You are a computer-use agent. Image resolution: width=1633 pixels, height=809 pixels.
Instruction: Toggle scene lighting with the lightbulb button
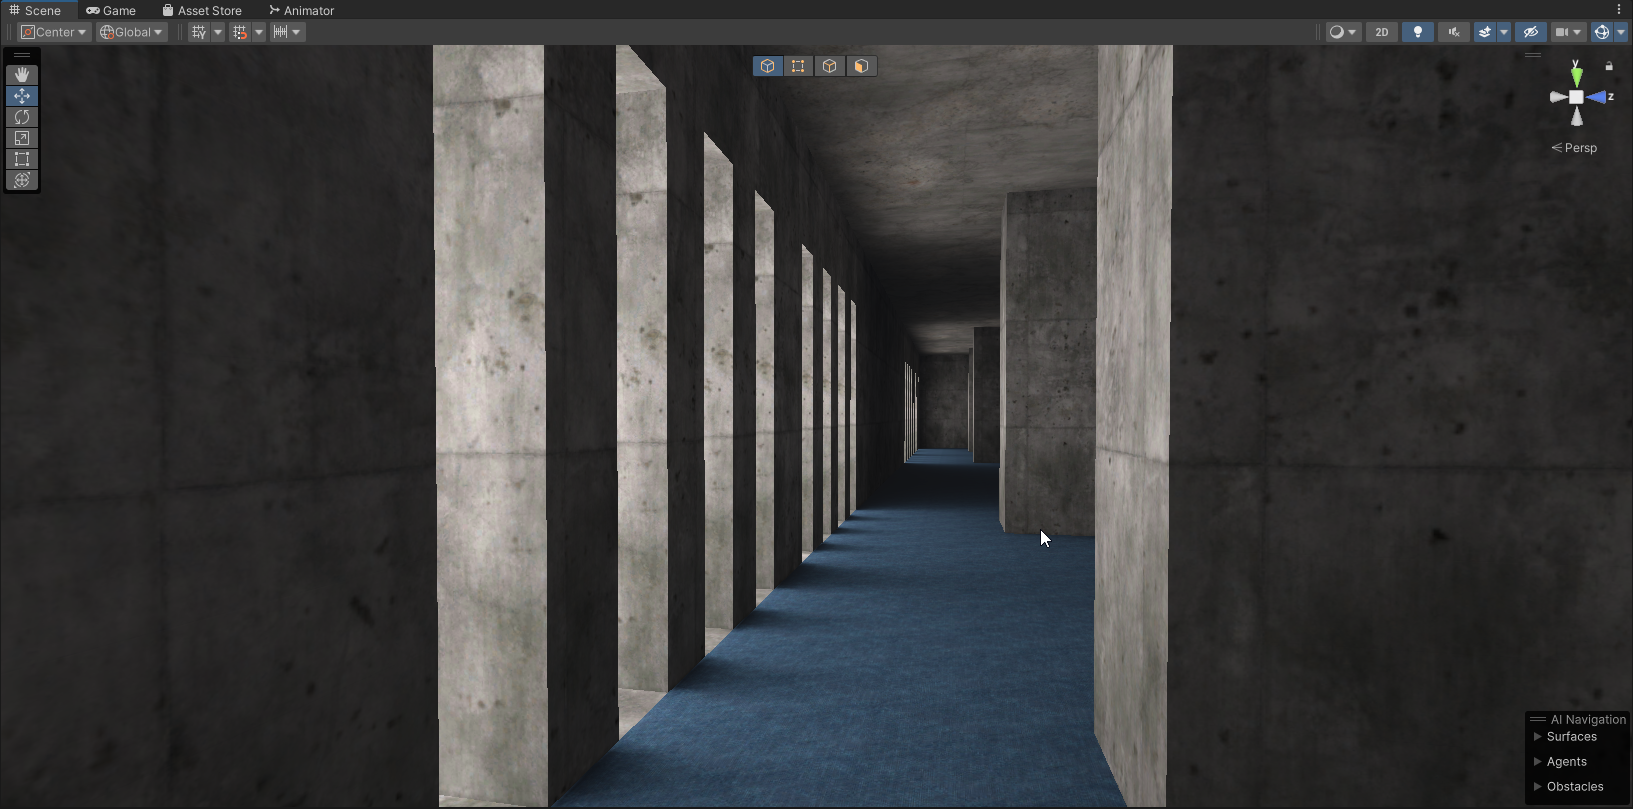point(1417,32)
